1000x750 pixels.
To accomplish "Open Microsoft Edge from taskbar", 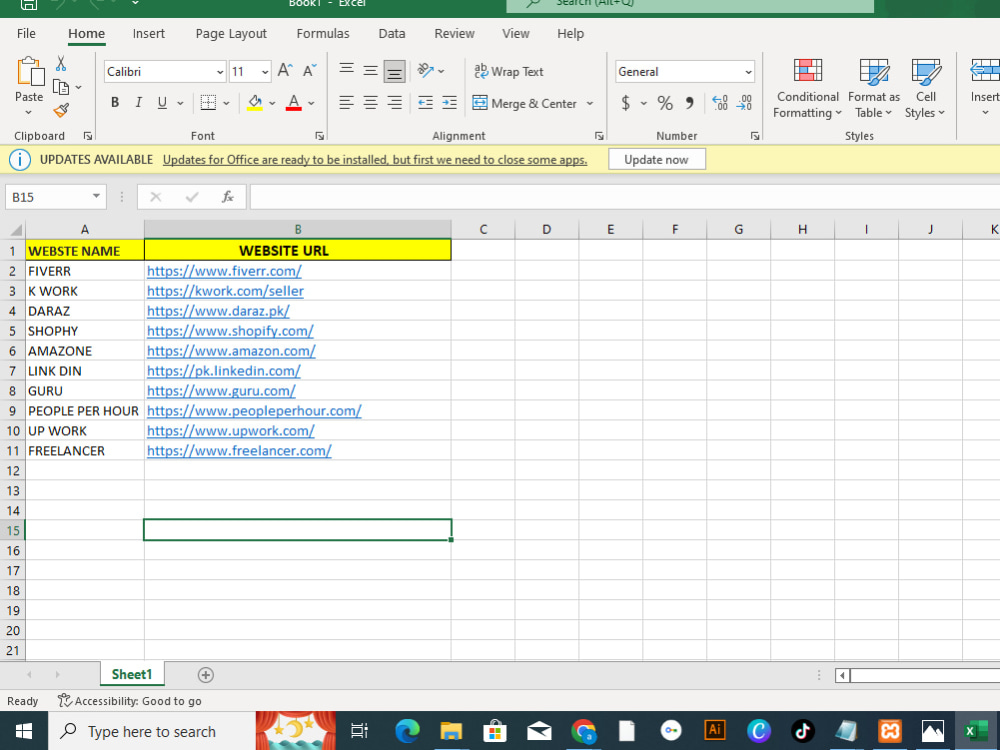I will [x=407, y=731].
